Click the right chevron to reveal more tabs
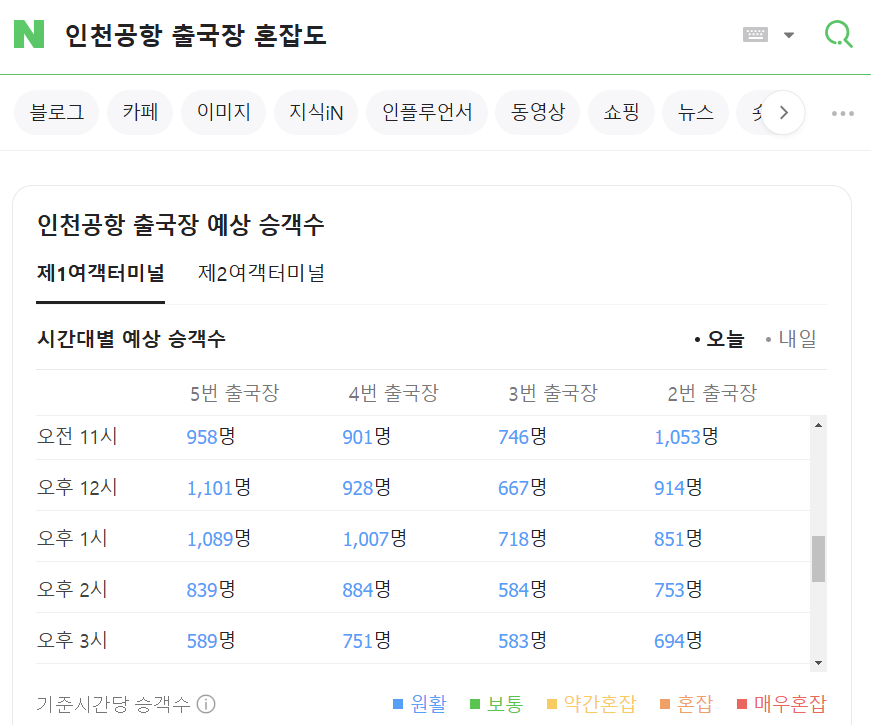Image resolution: width=871 pixels, height=725 pixels. pyautogui.click(x=784, y=112)
